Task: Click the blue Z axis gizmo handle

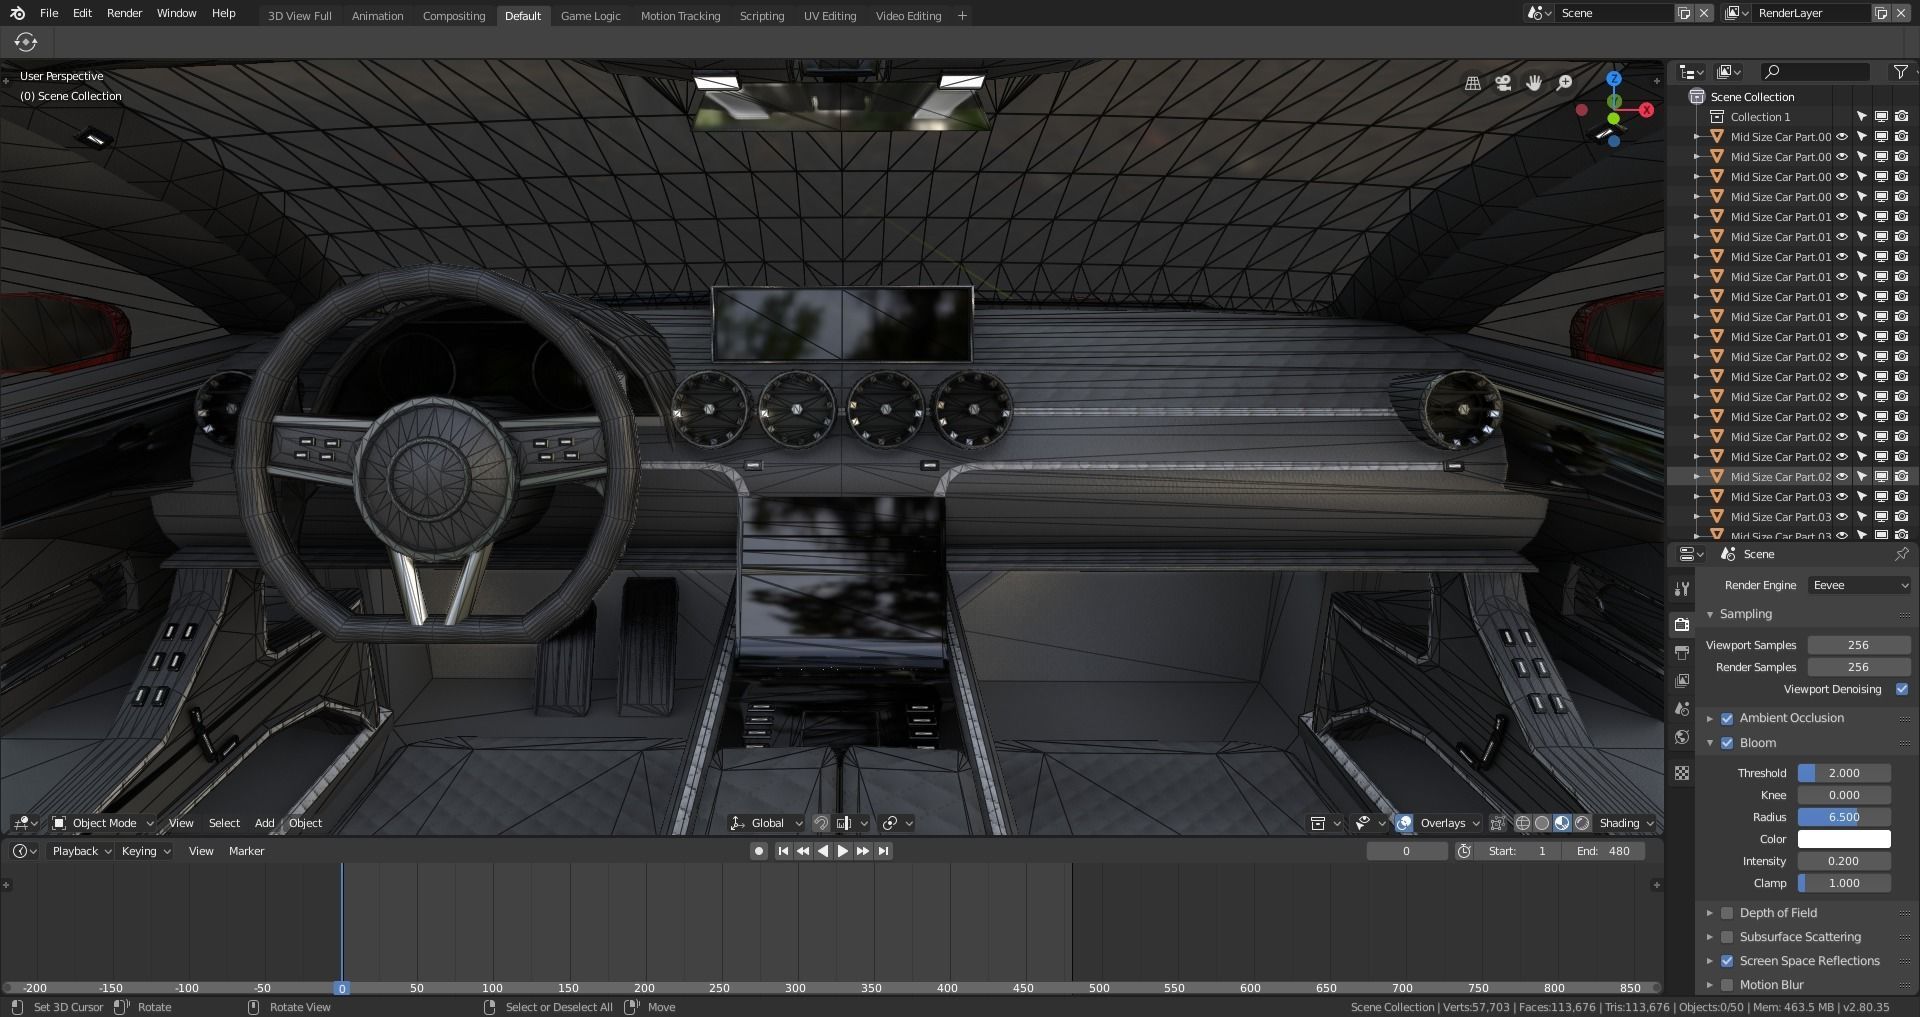Action: point(1614,78)
